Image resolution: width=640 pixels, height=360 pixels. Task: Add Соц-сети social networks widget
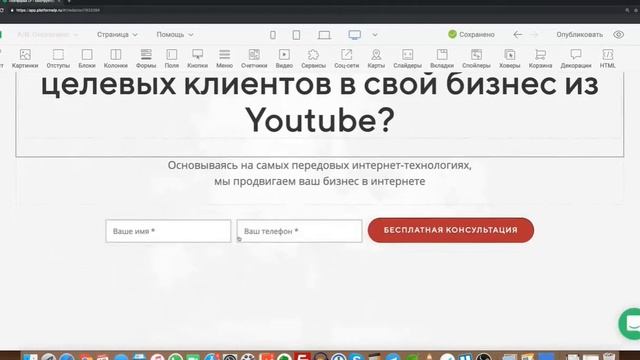(x=347, y=58)
